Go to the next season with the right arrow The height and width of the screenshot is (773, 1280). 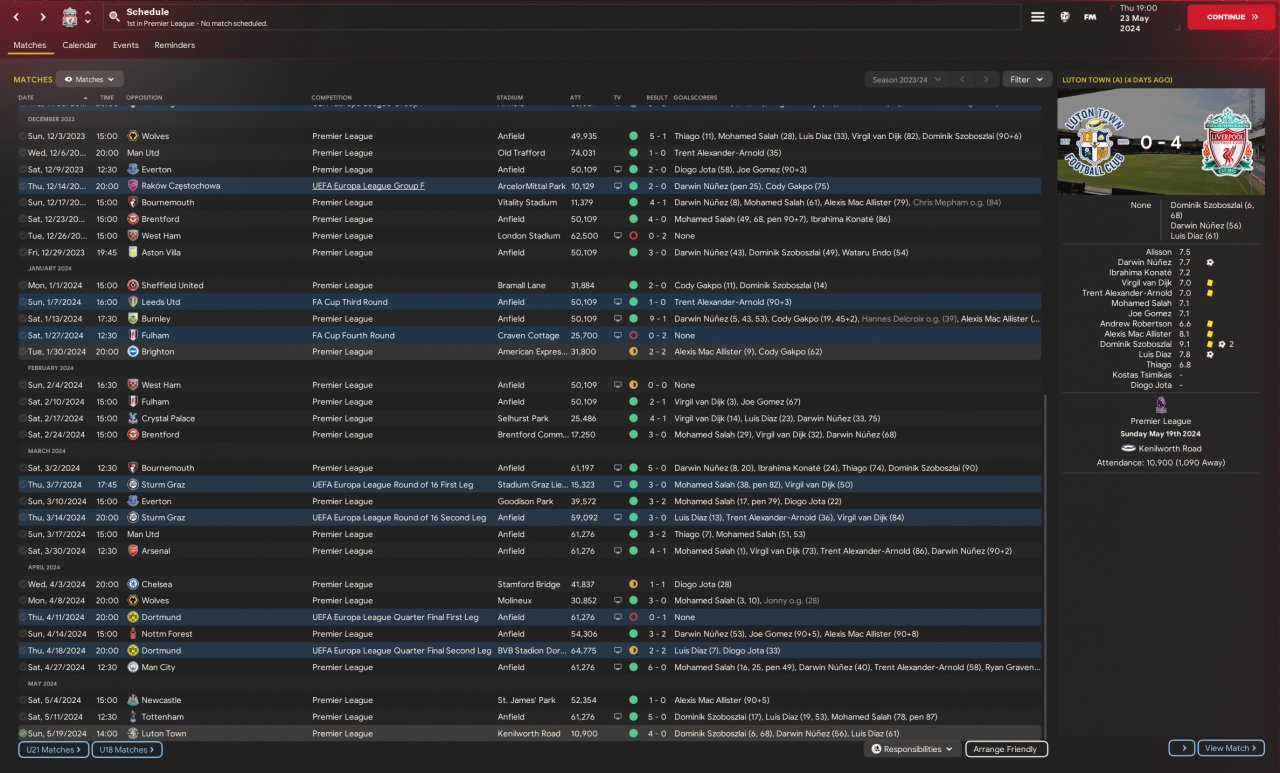(986, 79)
